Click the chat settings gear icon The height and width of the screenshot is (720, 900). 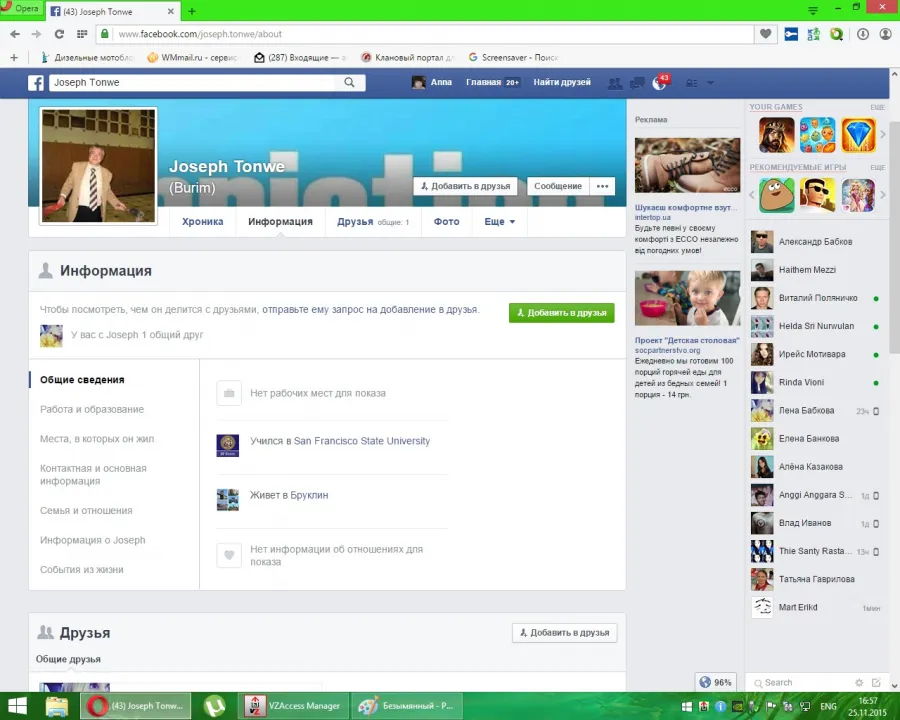[859, 683]
